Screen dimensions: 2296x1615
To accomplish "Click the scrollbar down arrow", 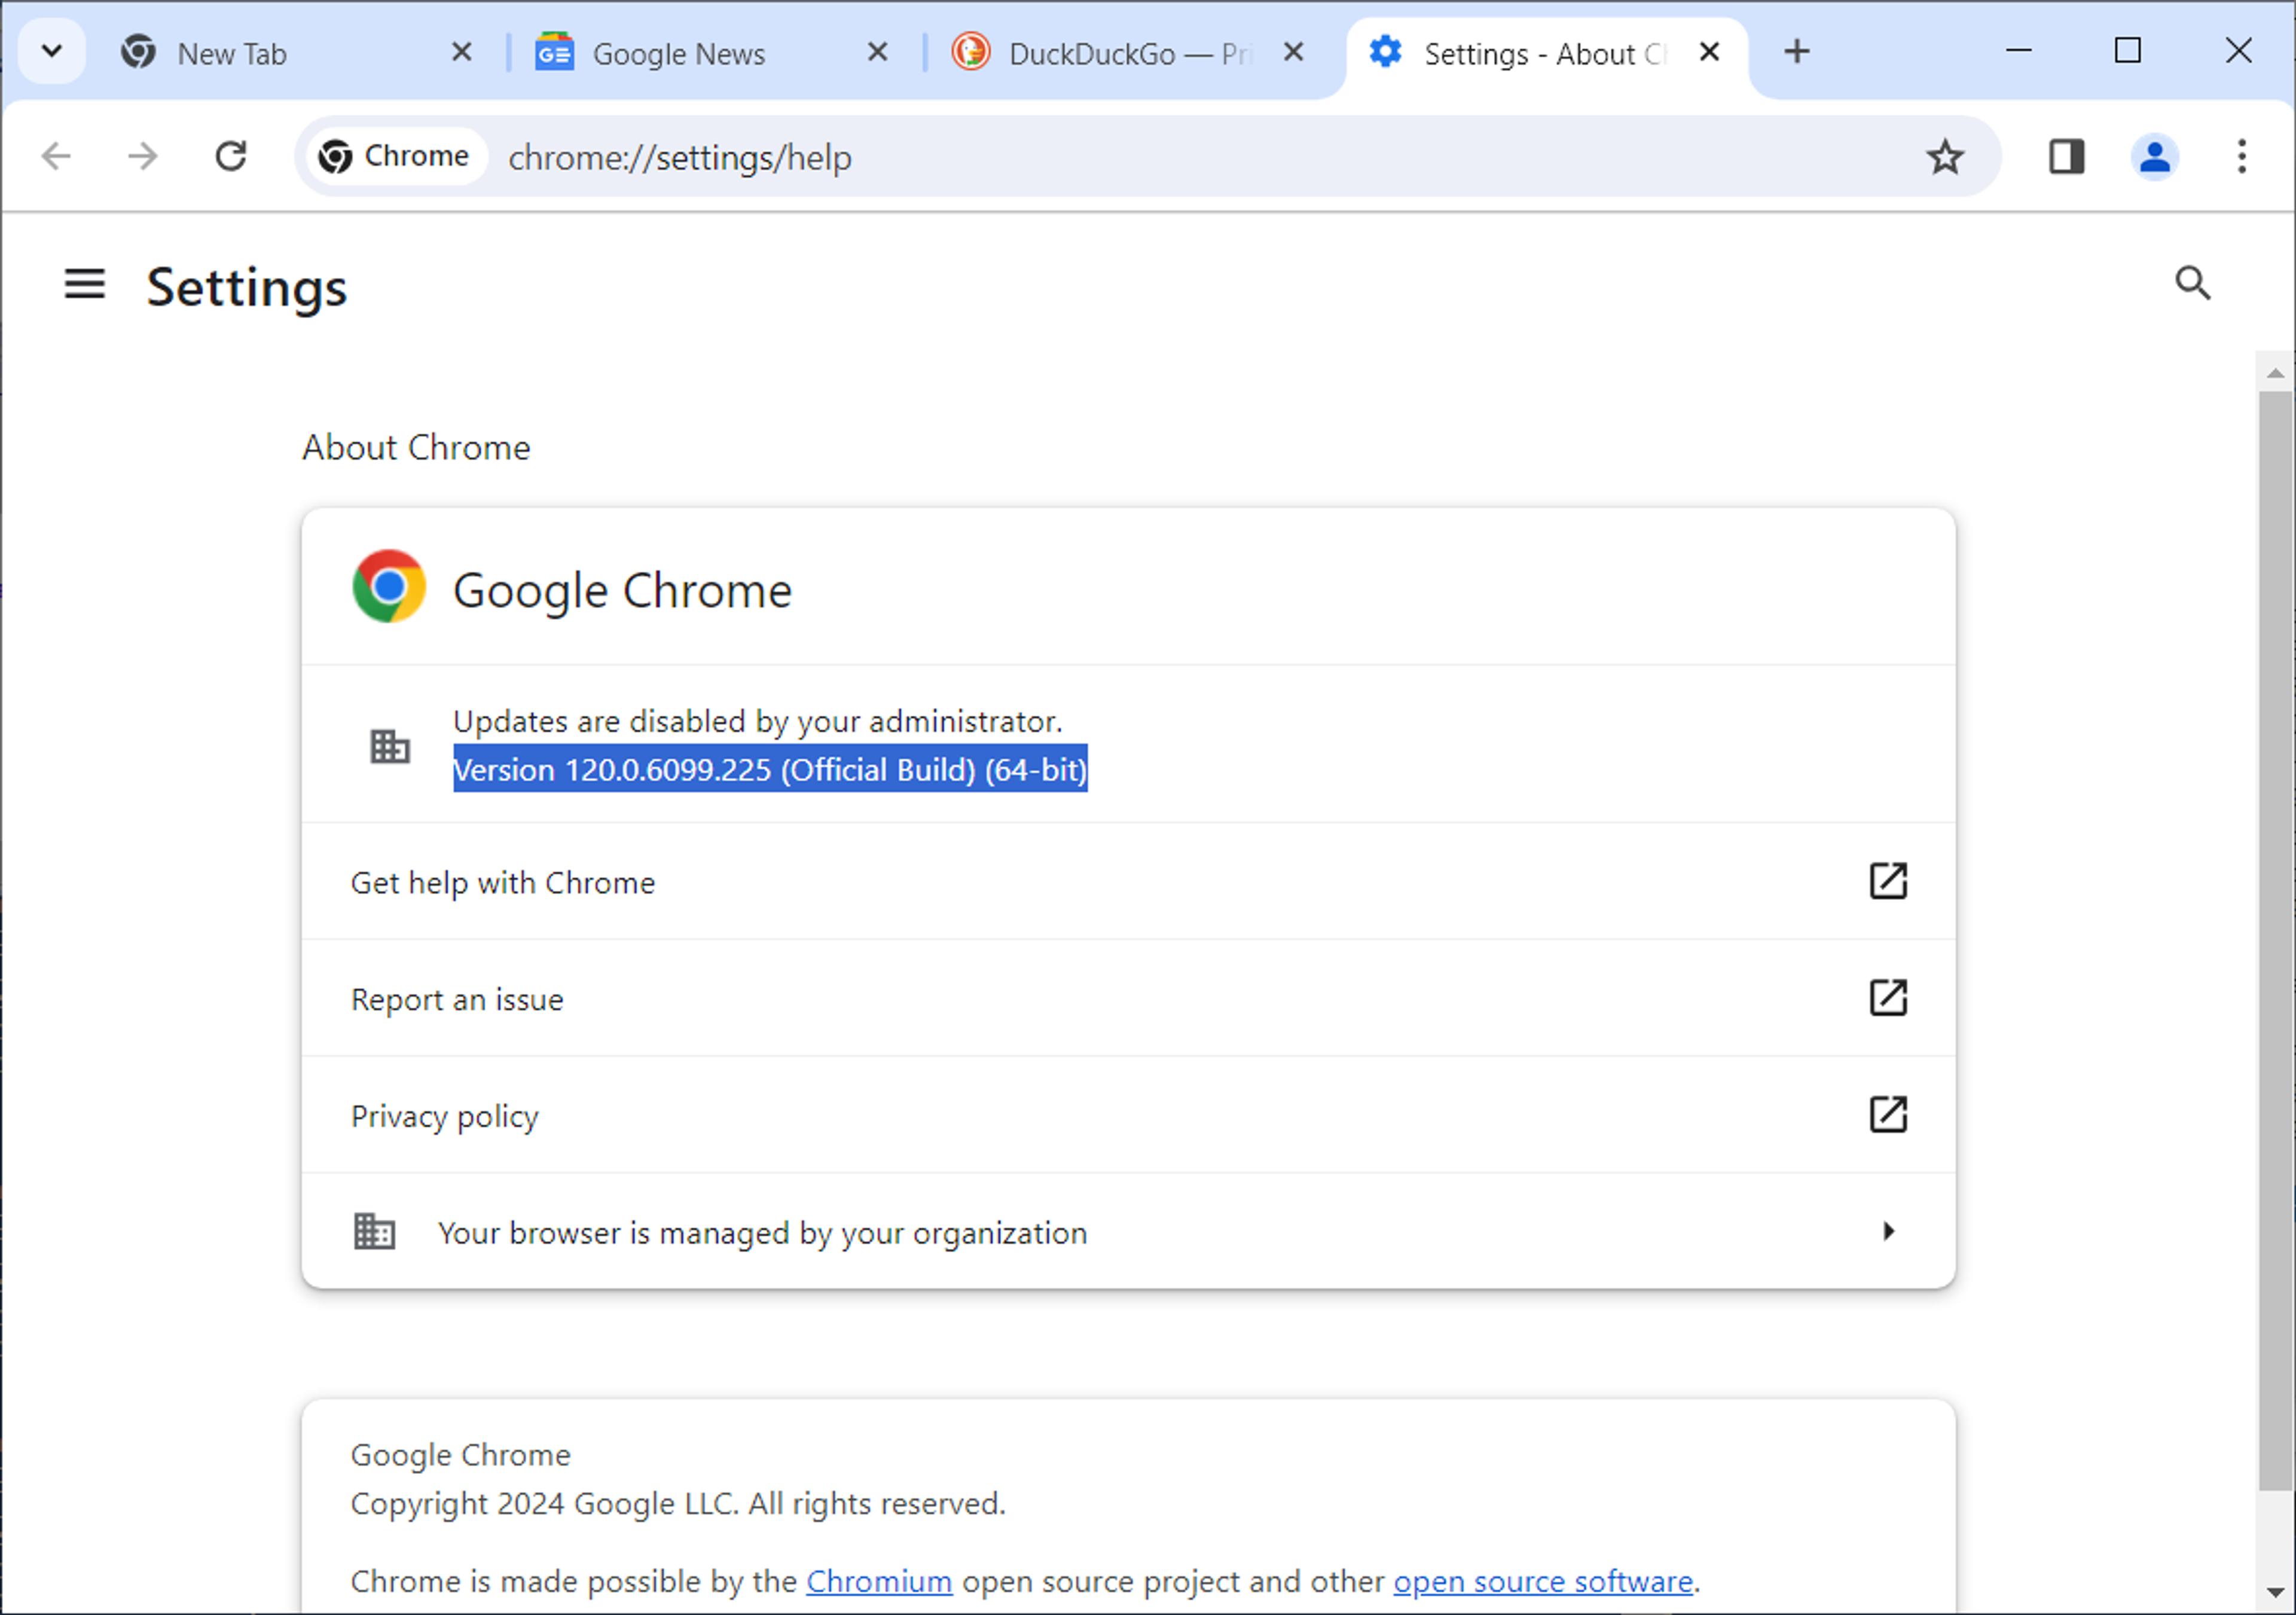I will [x=2275, y=1592].
